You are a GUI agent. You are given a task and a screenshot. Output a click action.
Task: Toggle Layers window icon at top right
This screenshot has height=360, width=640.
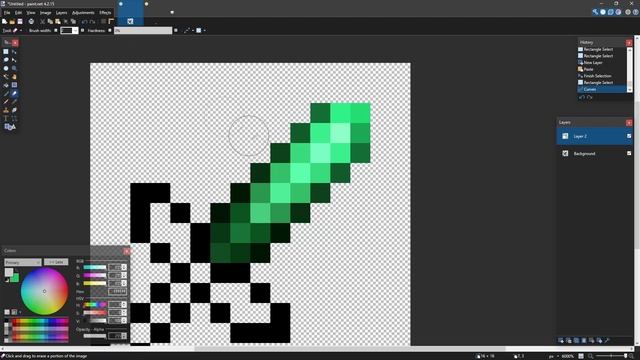[x=611, y=12]
